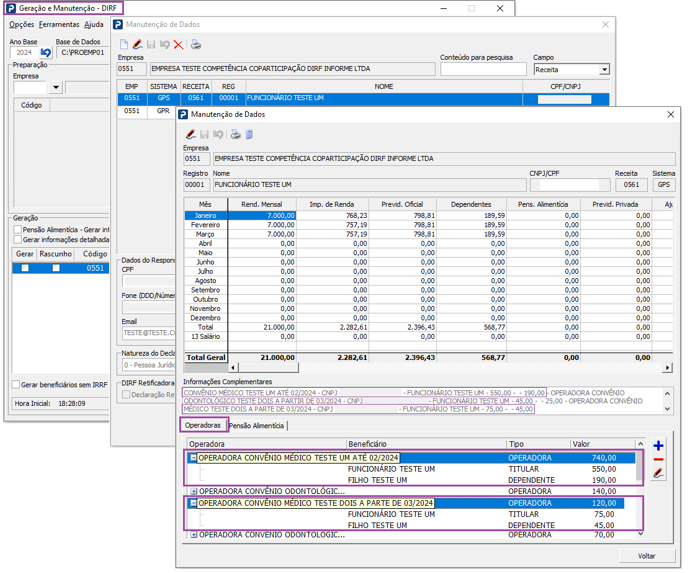The width and height of the screenshot is (691, 573).
Task: Open the Ferramentas menu
Action: [x=59, y=25]
